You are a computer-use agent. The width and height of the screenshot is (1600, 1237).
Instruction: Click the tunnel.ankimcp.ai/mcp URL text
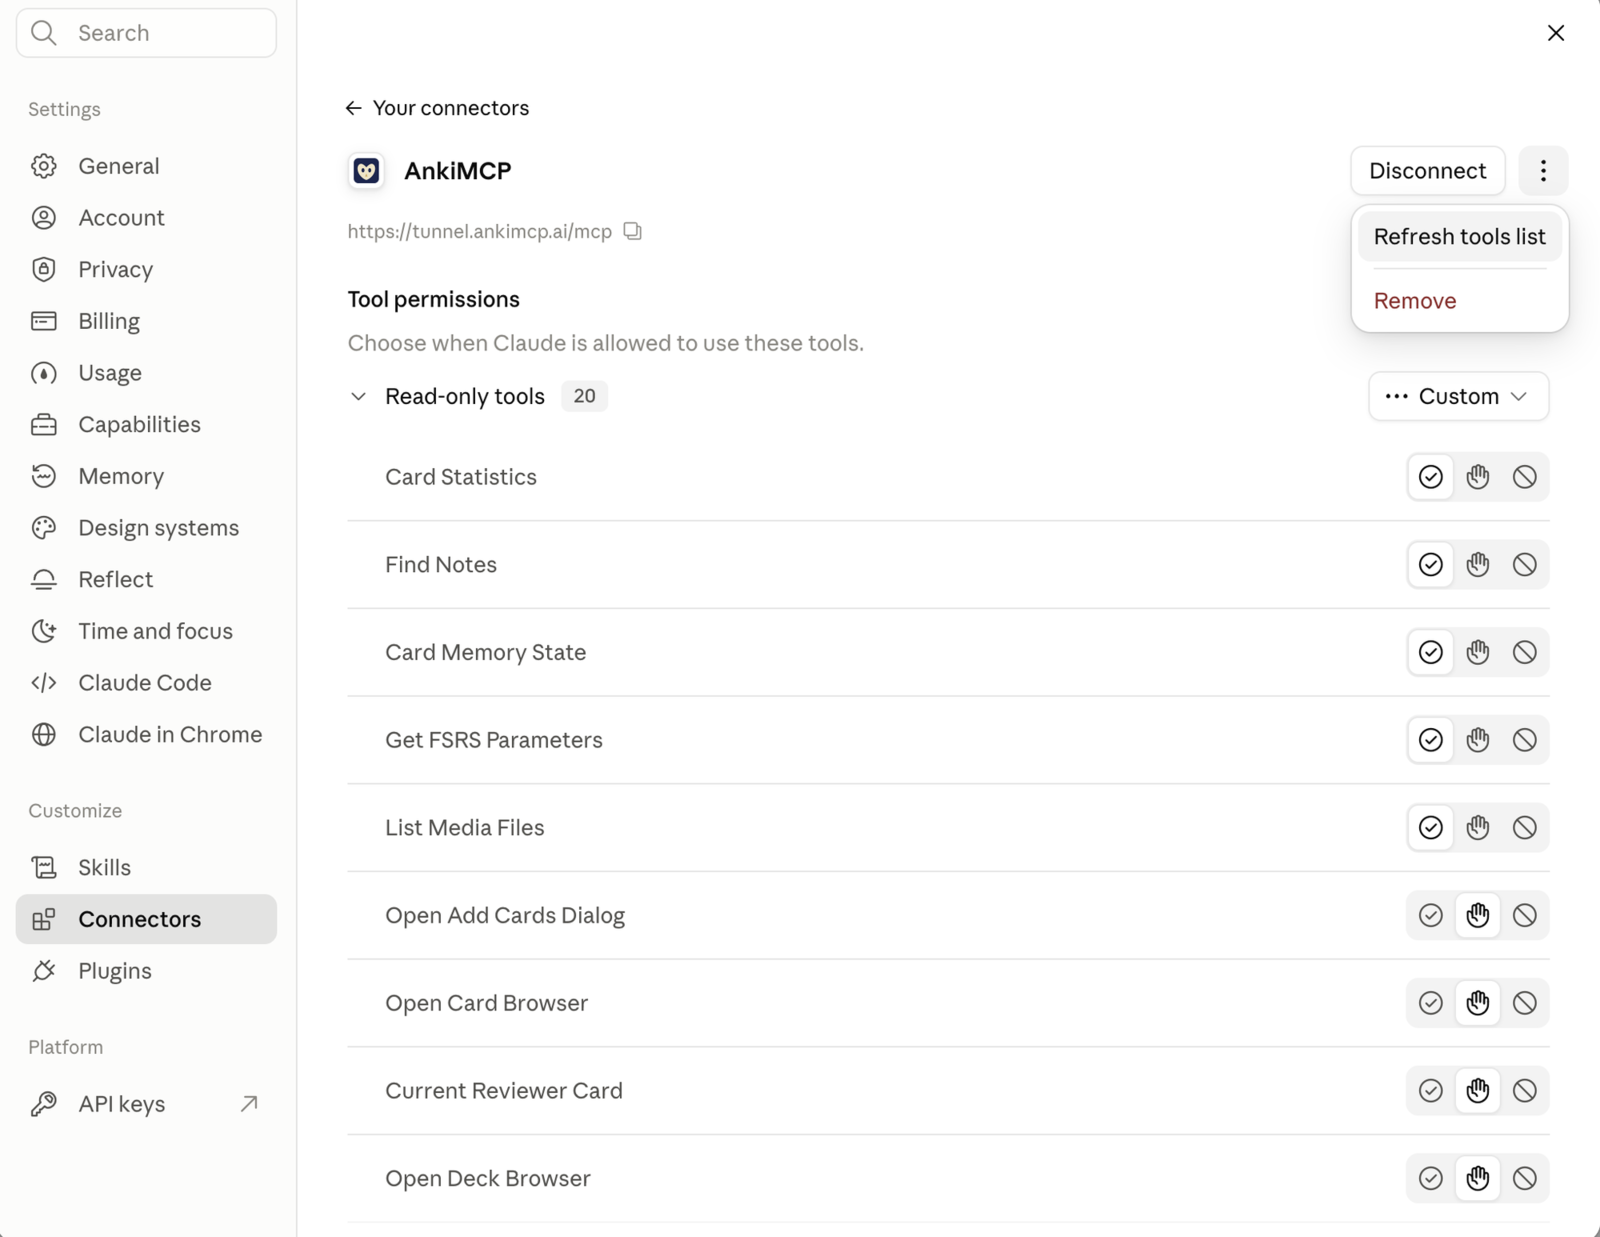pyautogui.click(x=480, y=232)
